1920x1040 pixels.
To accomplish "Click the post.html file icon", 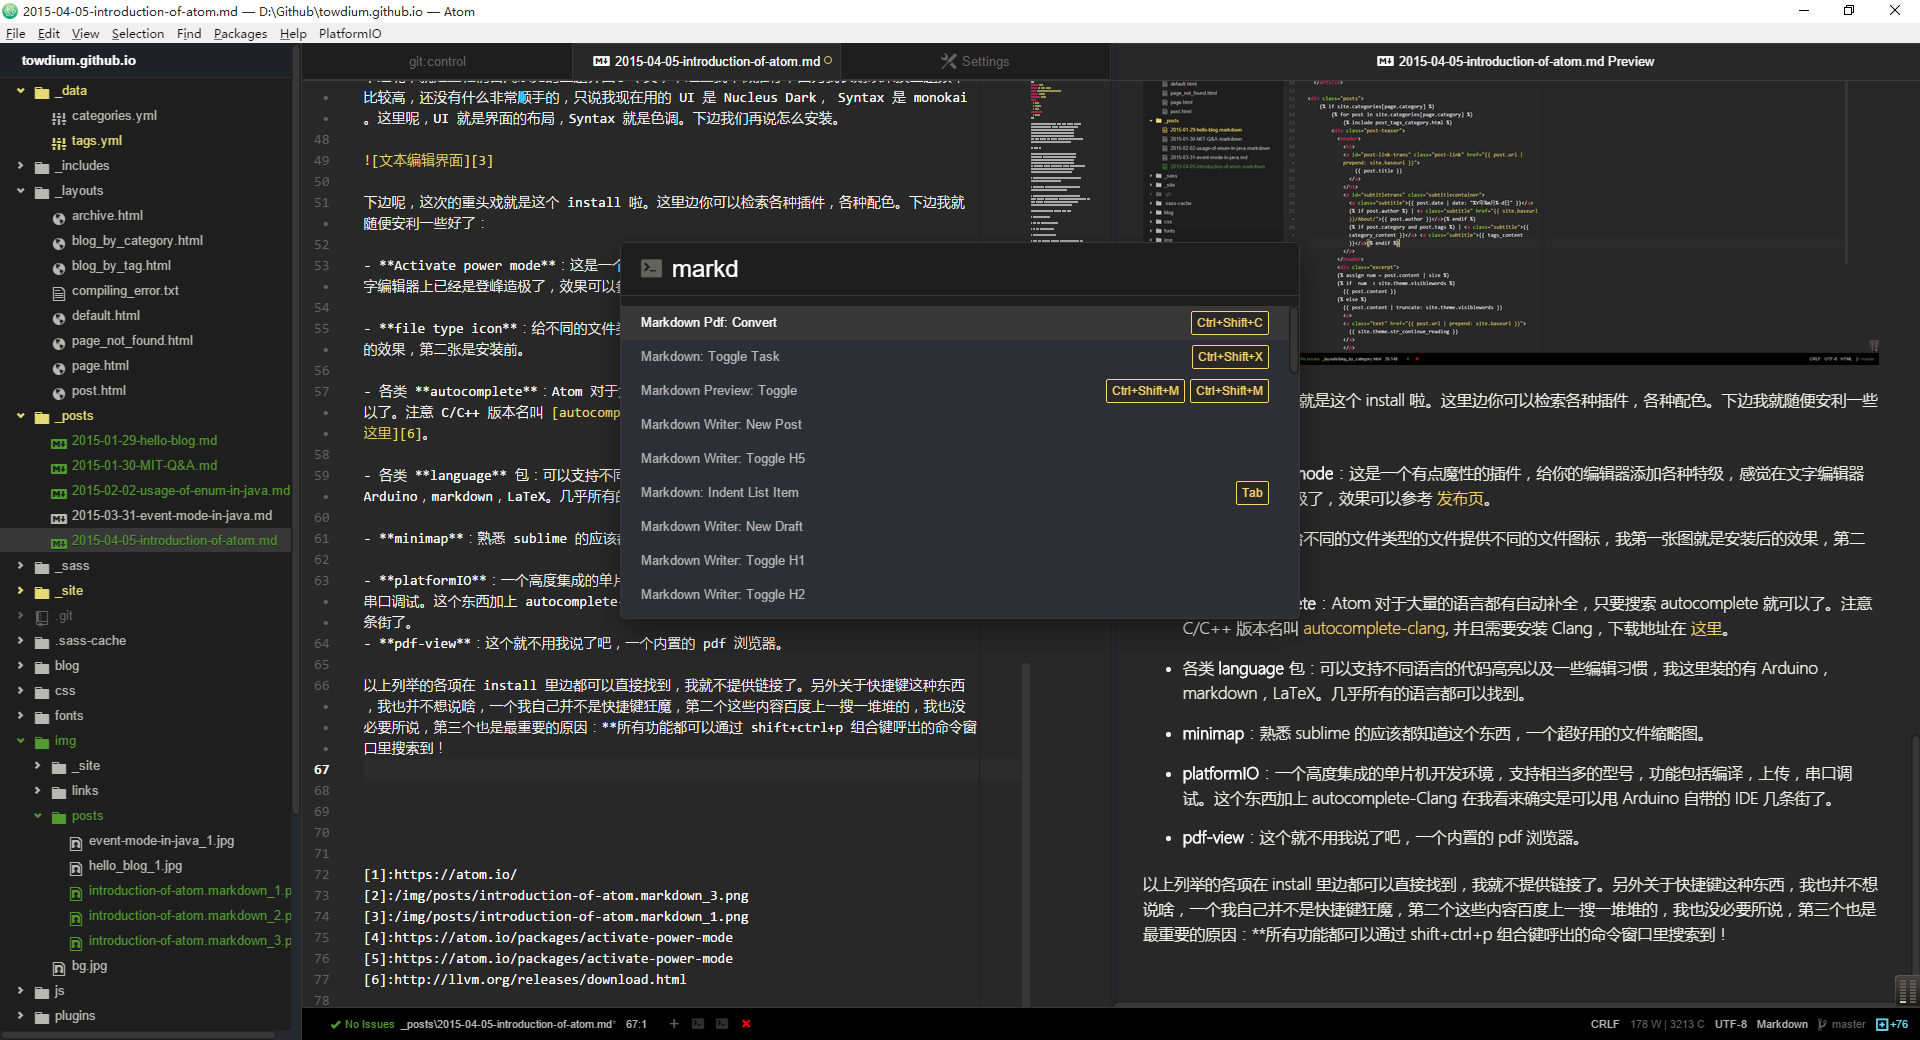I will coord(59,392).
